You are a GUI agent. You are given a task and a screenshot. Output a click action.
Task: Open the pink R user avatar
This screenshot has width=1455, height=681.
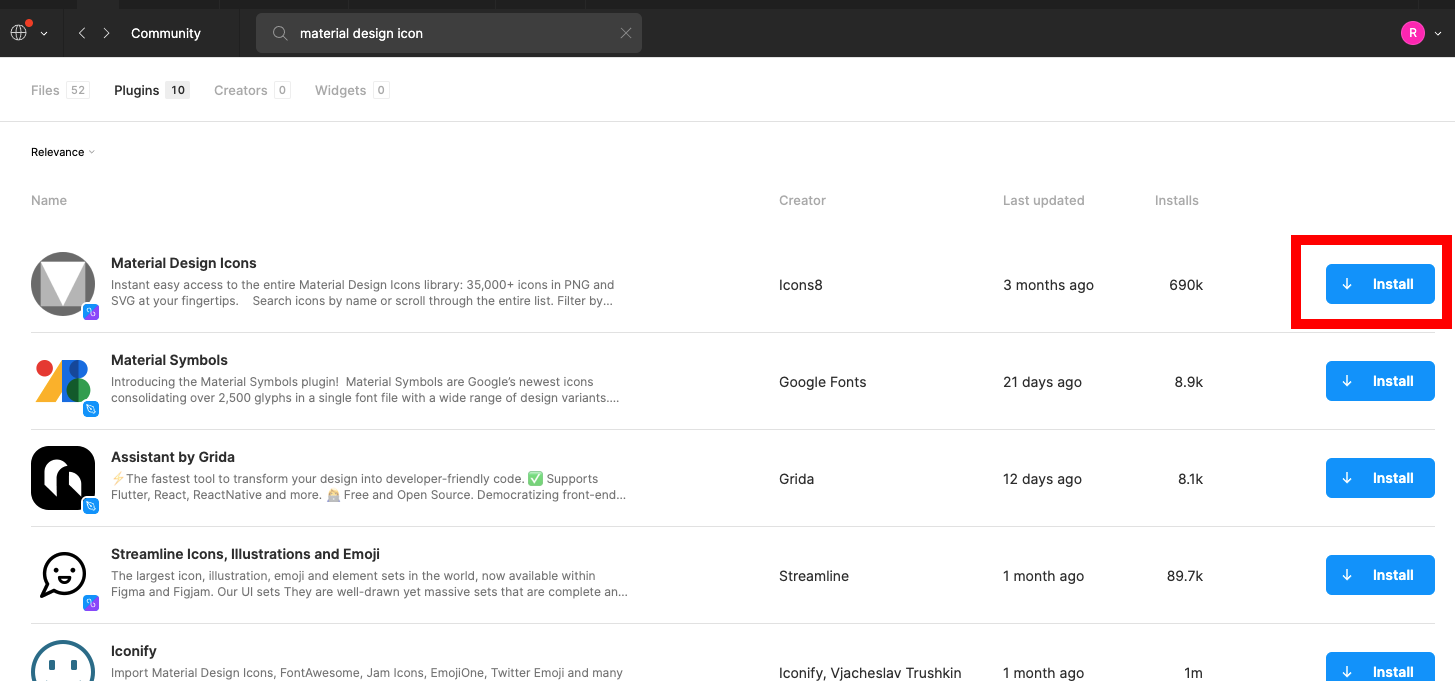1412,33
